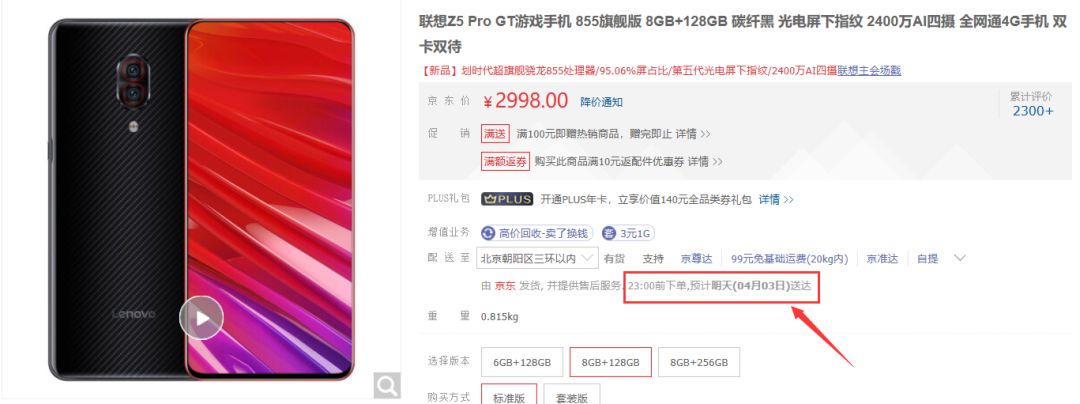Open the 联想主会场 link
The image size is (1080, 404).
point(869,70)
